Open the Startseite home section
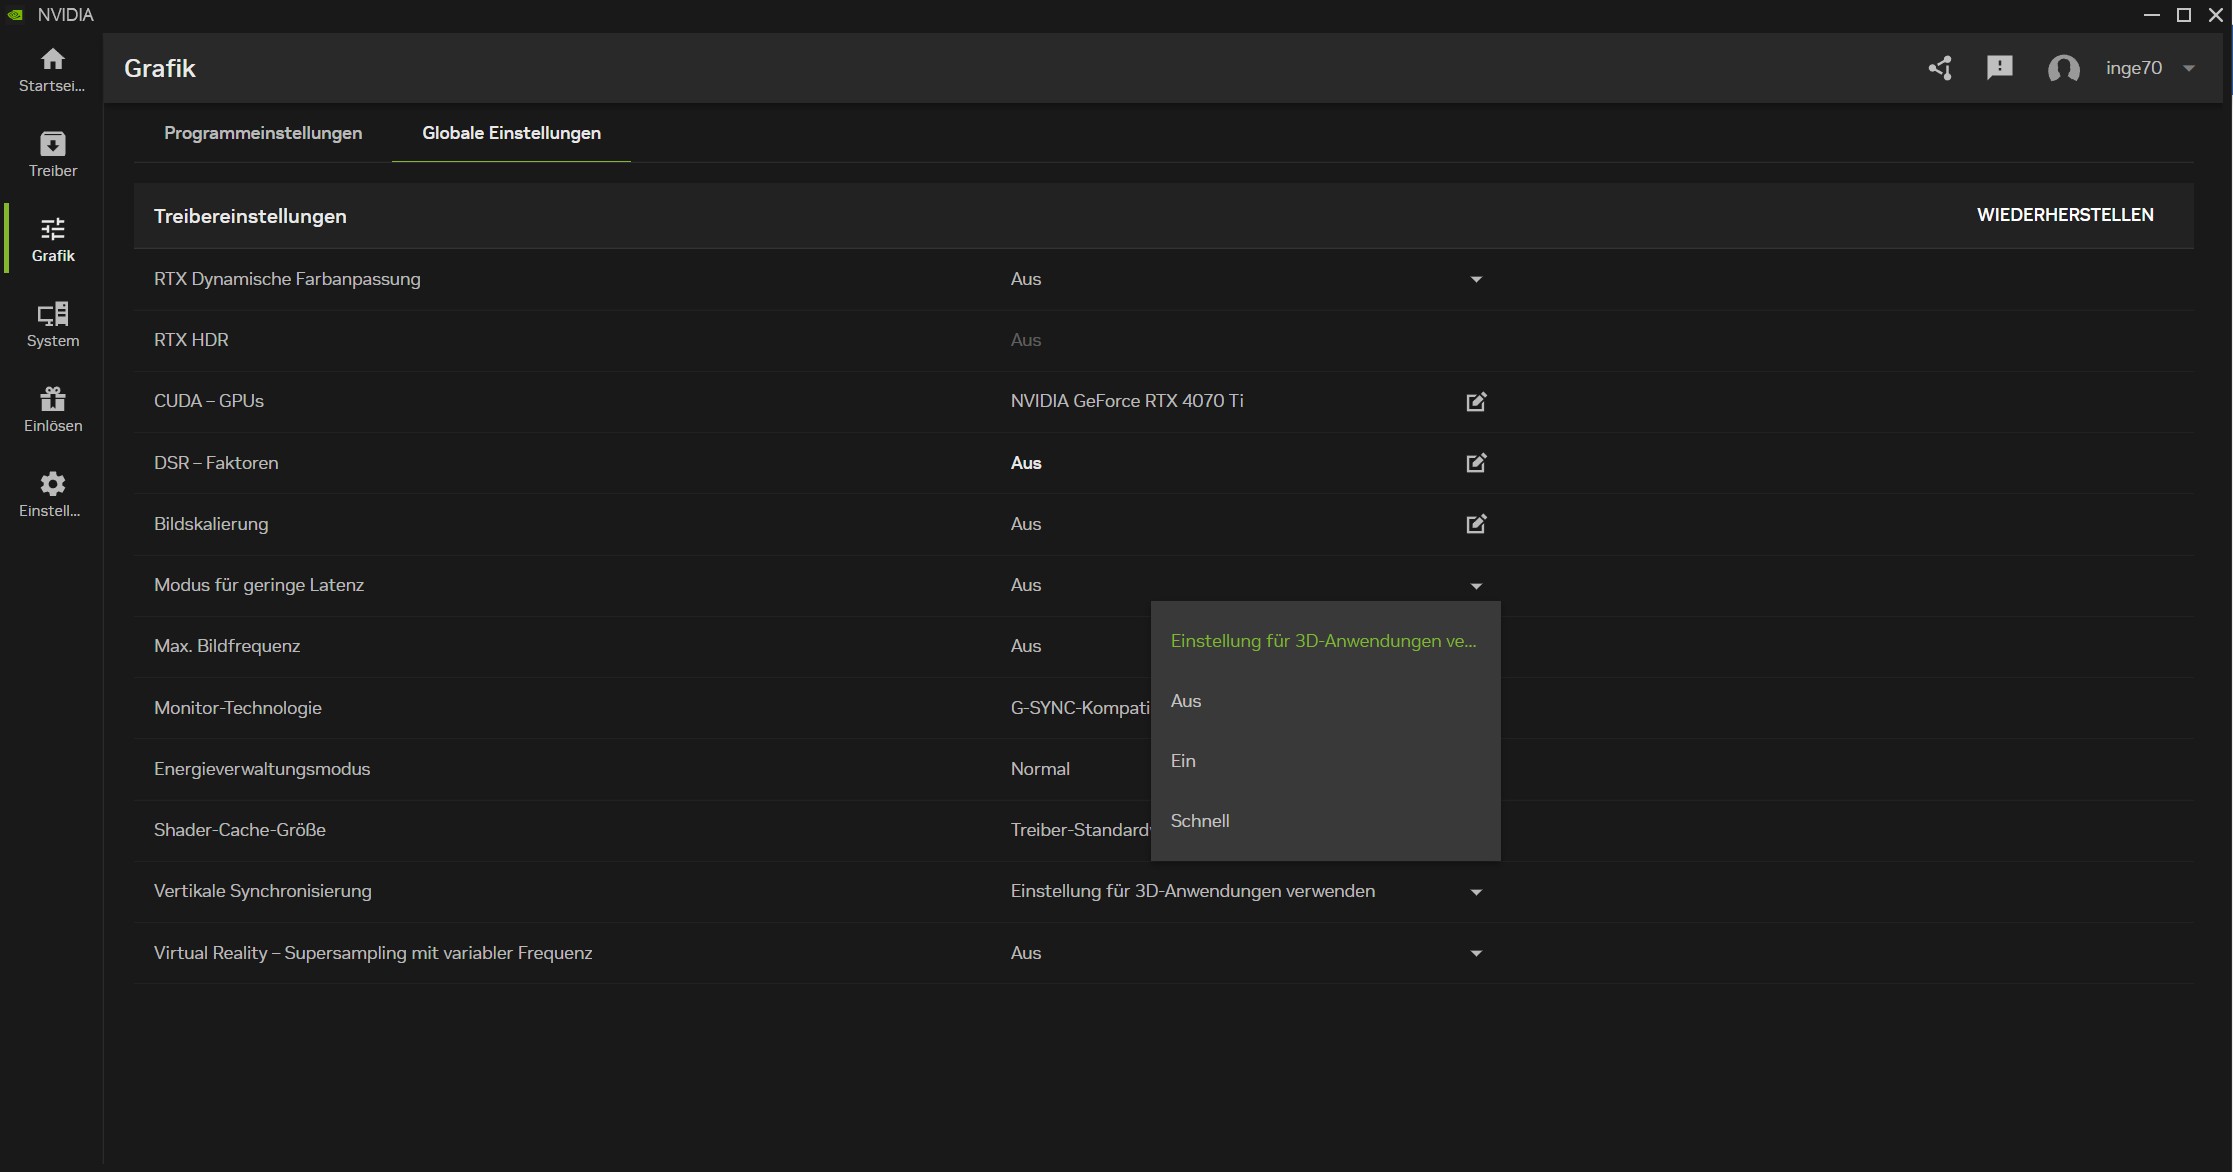 coord(52,70)
